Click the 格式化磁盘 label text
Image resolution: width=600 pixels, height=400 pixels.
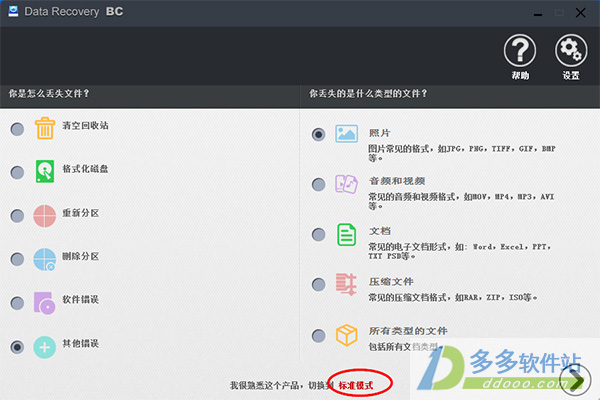pyautogui.click(x=85, y=169)
